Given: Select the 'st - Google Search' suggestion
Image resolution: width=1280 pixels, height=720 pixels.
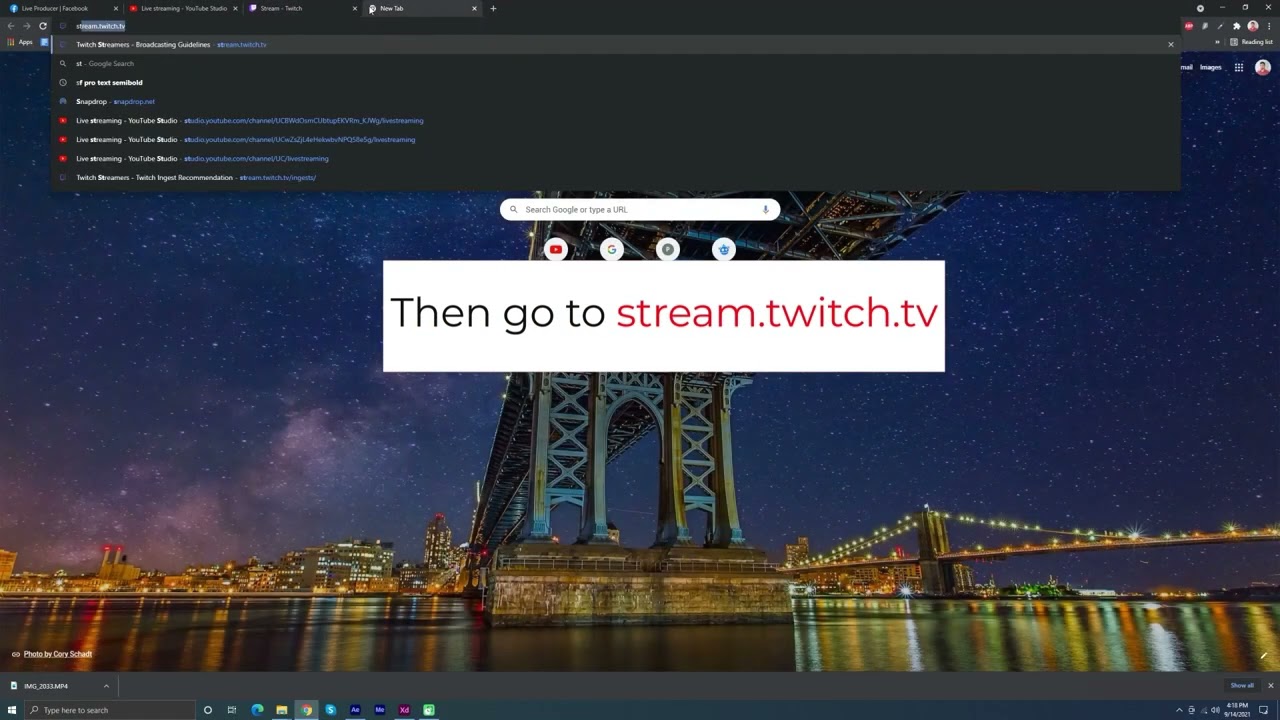Looking at the screenshot, I should pyautogui.click(x=616, y=64).
